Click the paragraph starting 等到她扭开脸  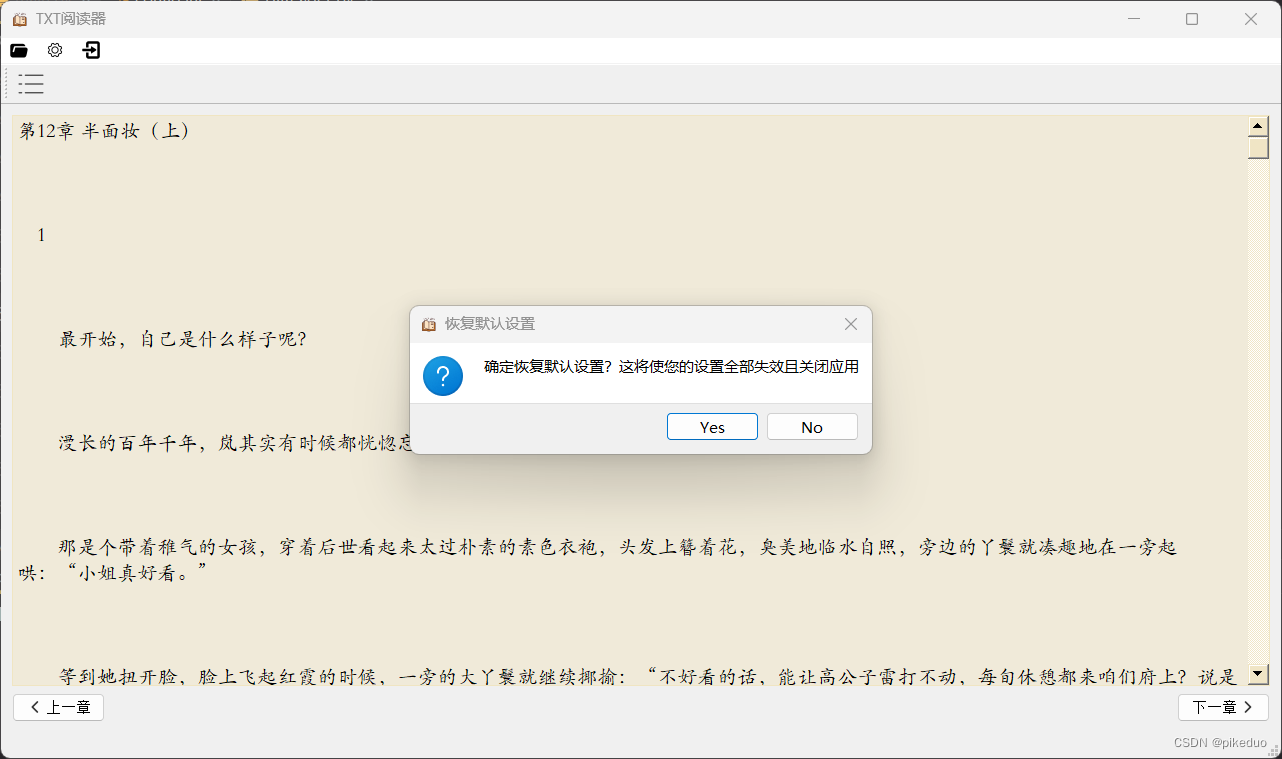[648, 677]
